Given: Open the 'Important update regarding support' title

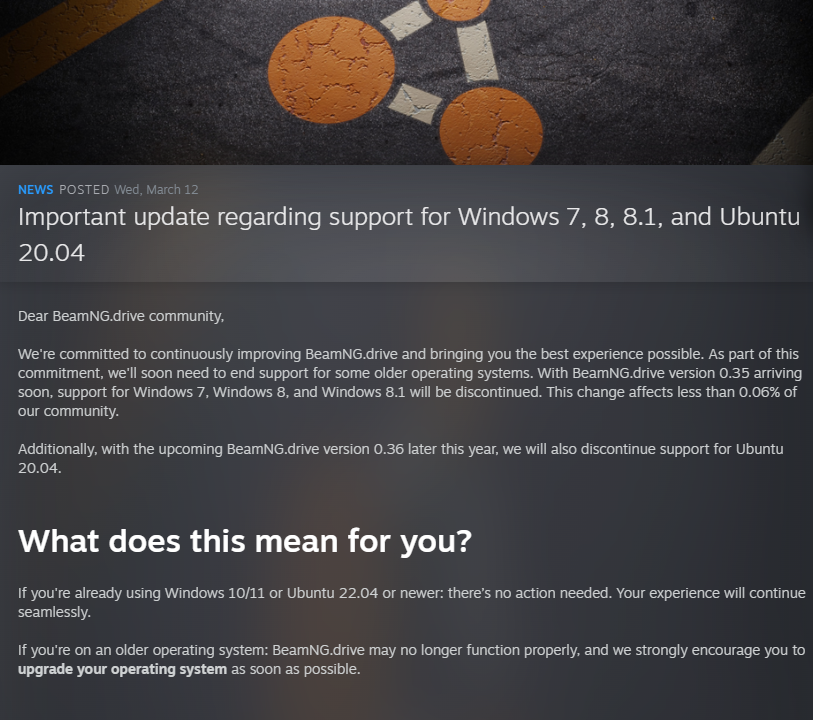Looking at the screenshot, I should [409, 234].
